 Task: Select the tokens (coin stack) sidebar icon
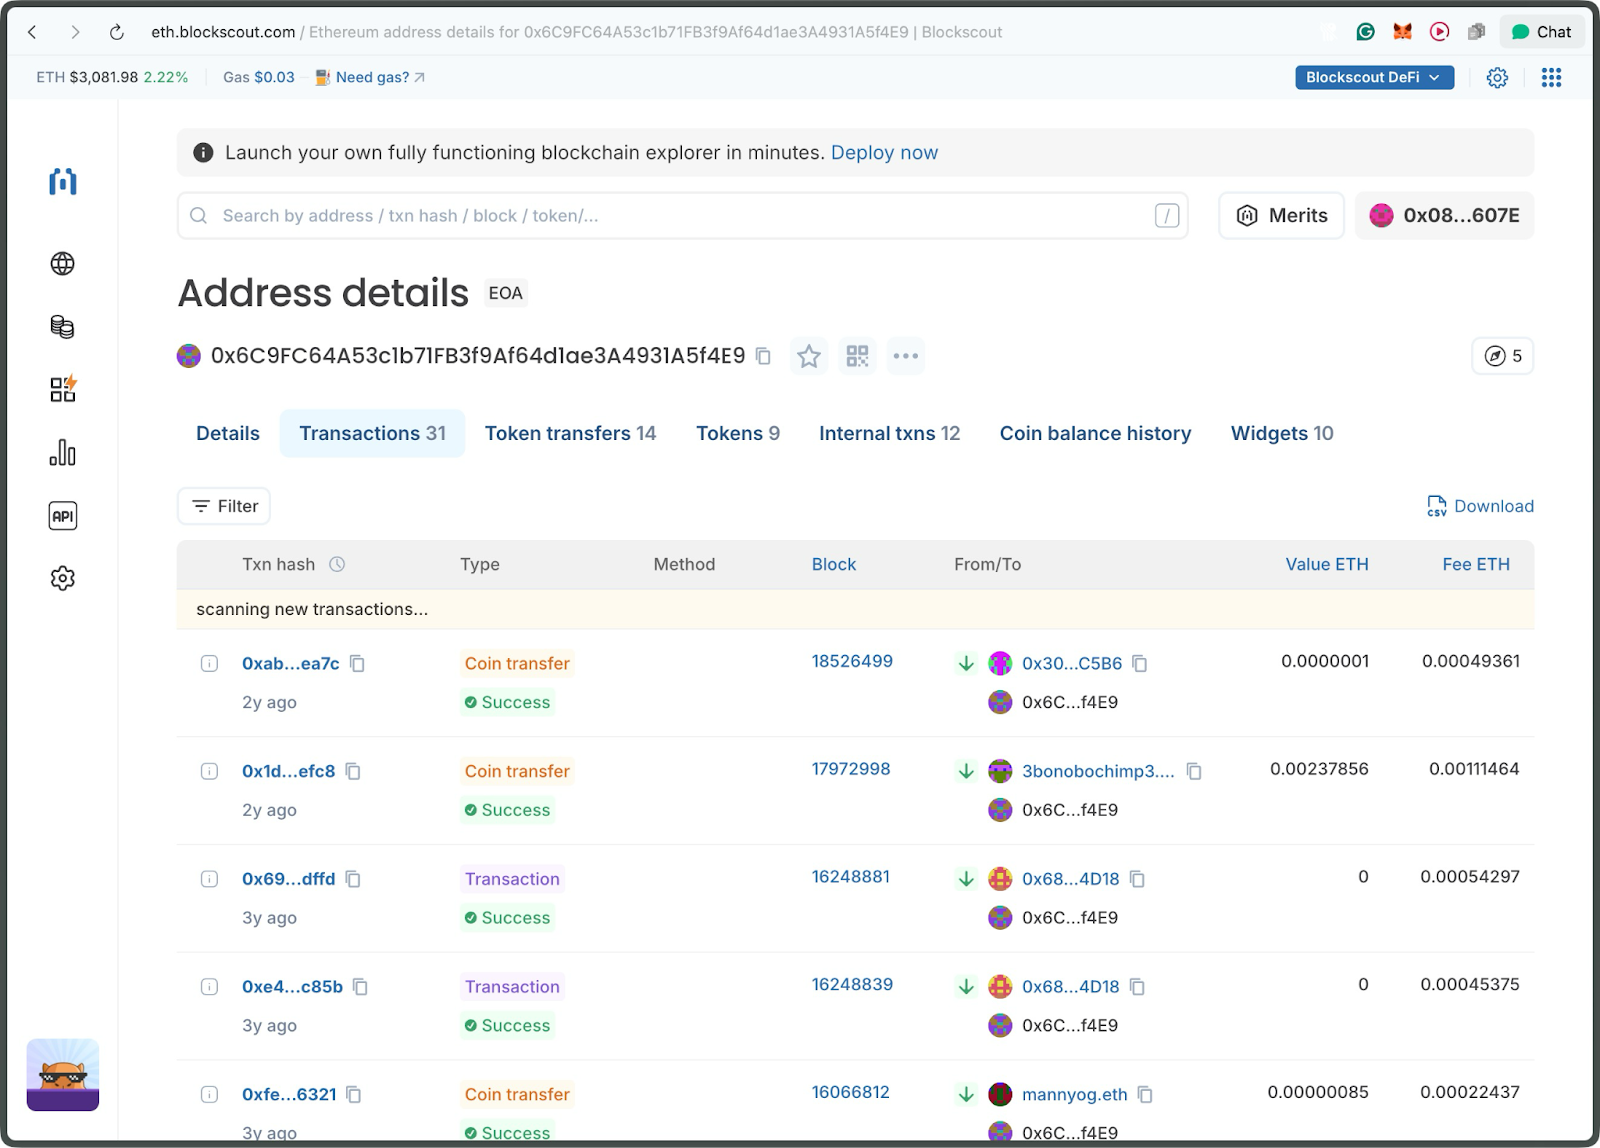[62, 327]
